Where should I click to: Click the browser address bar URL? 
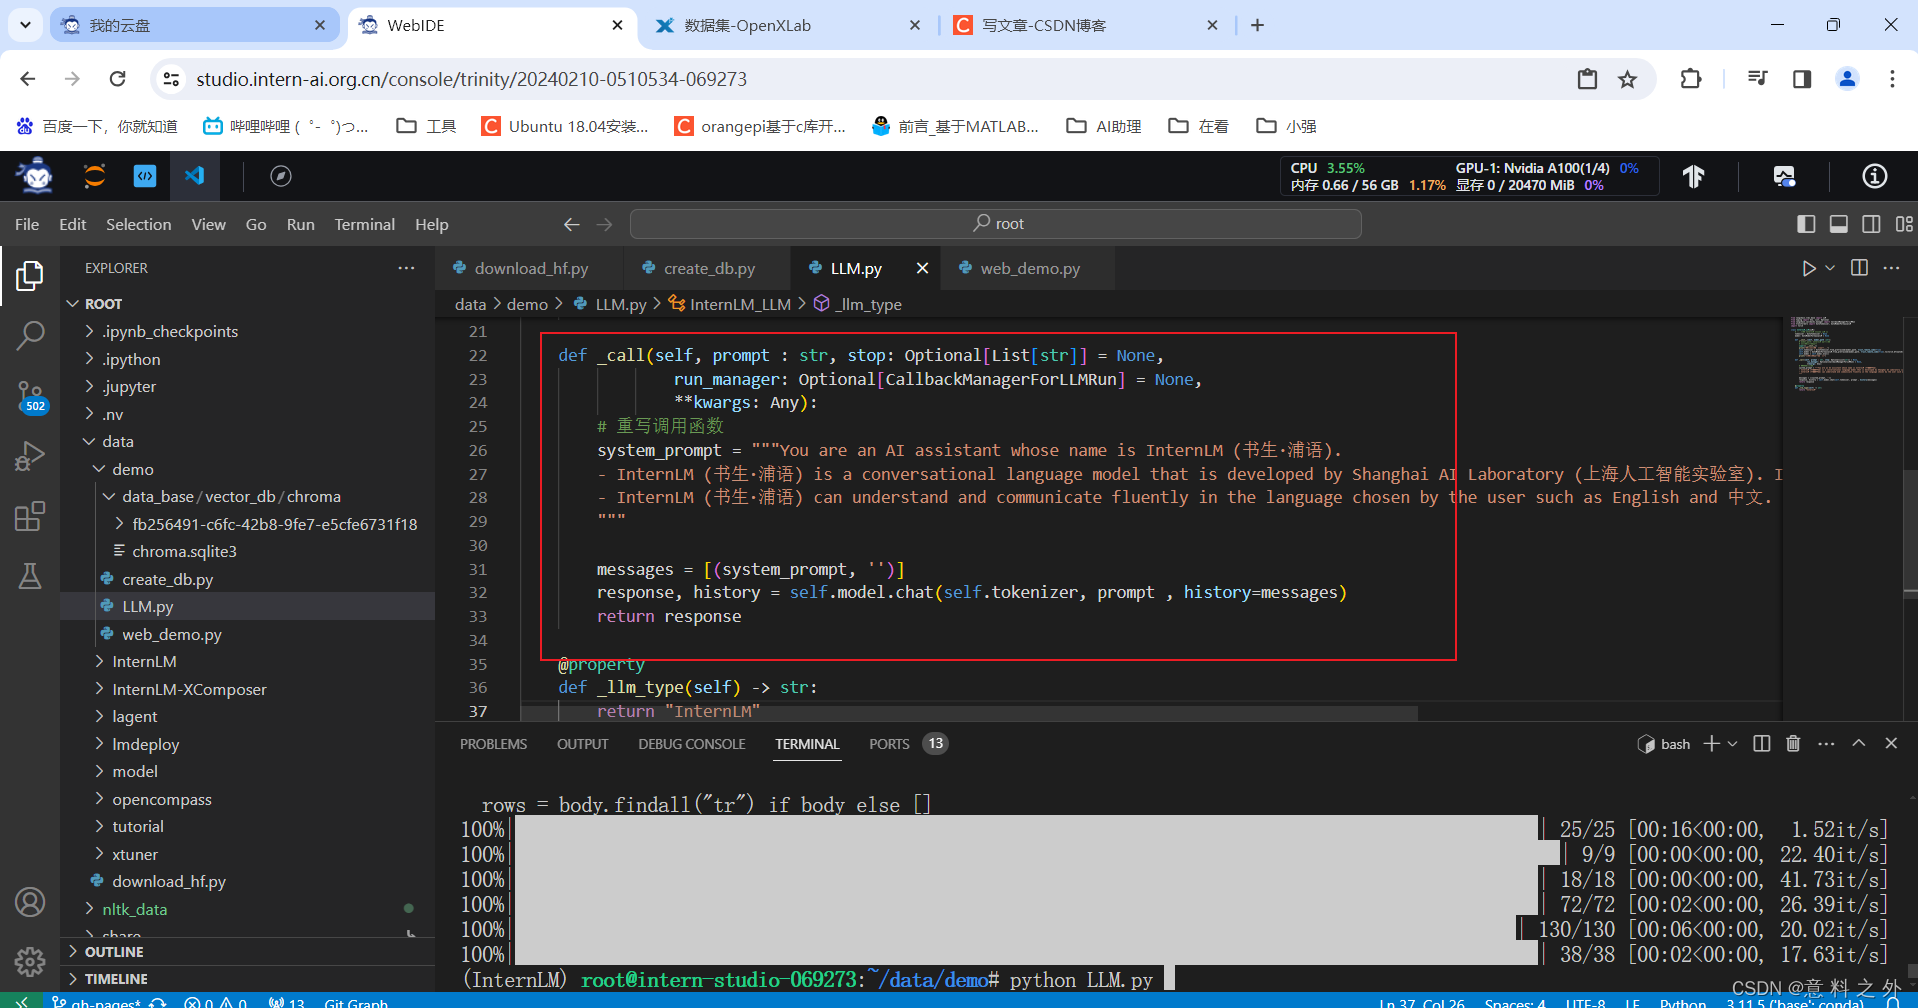click(471, 79)
